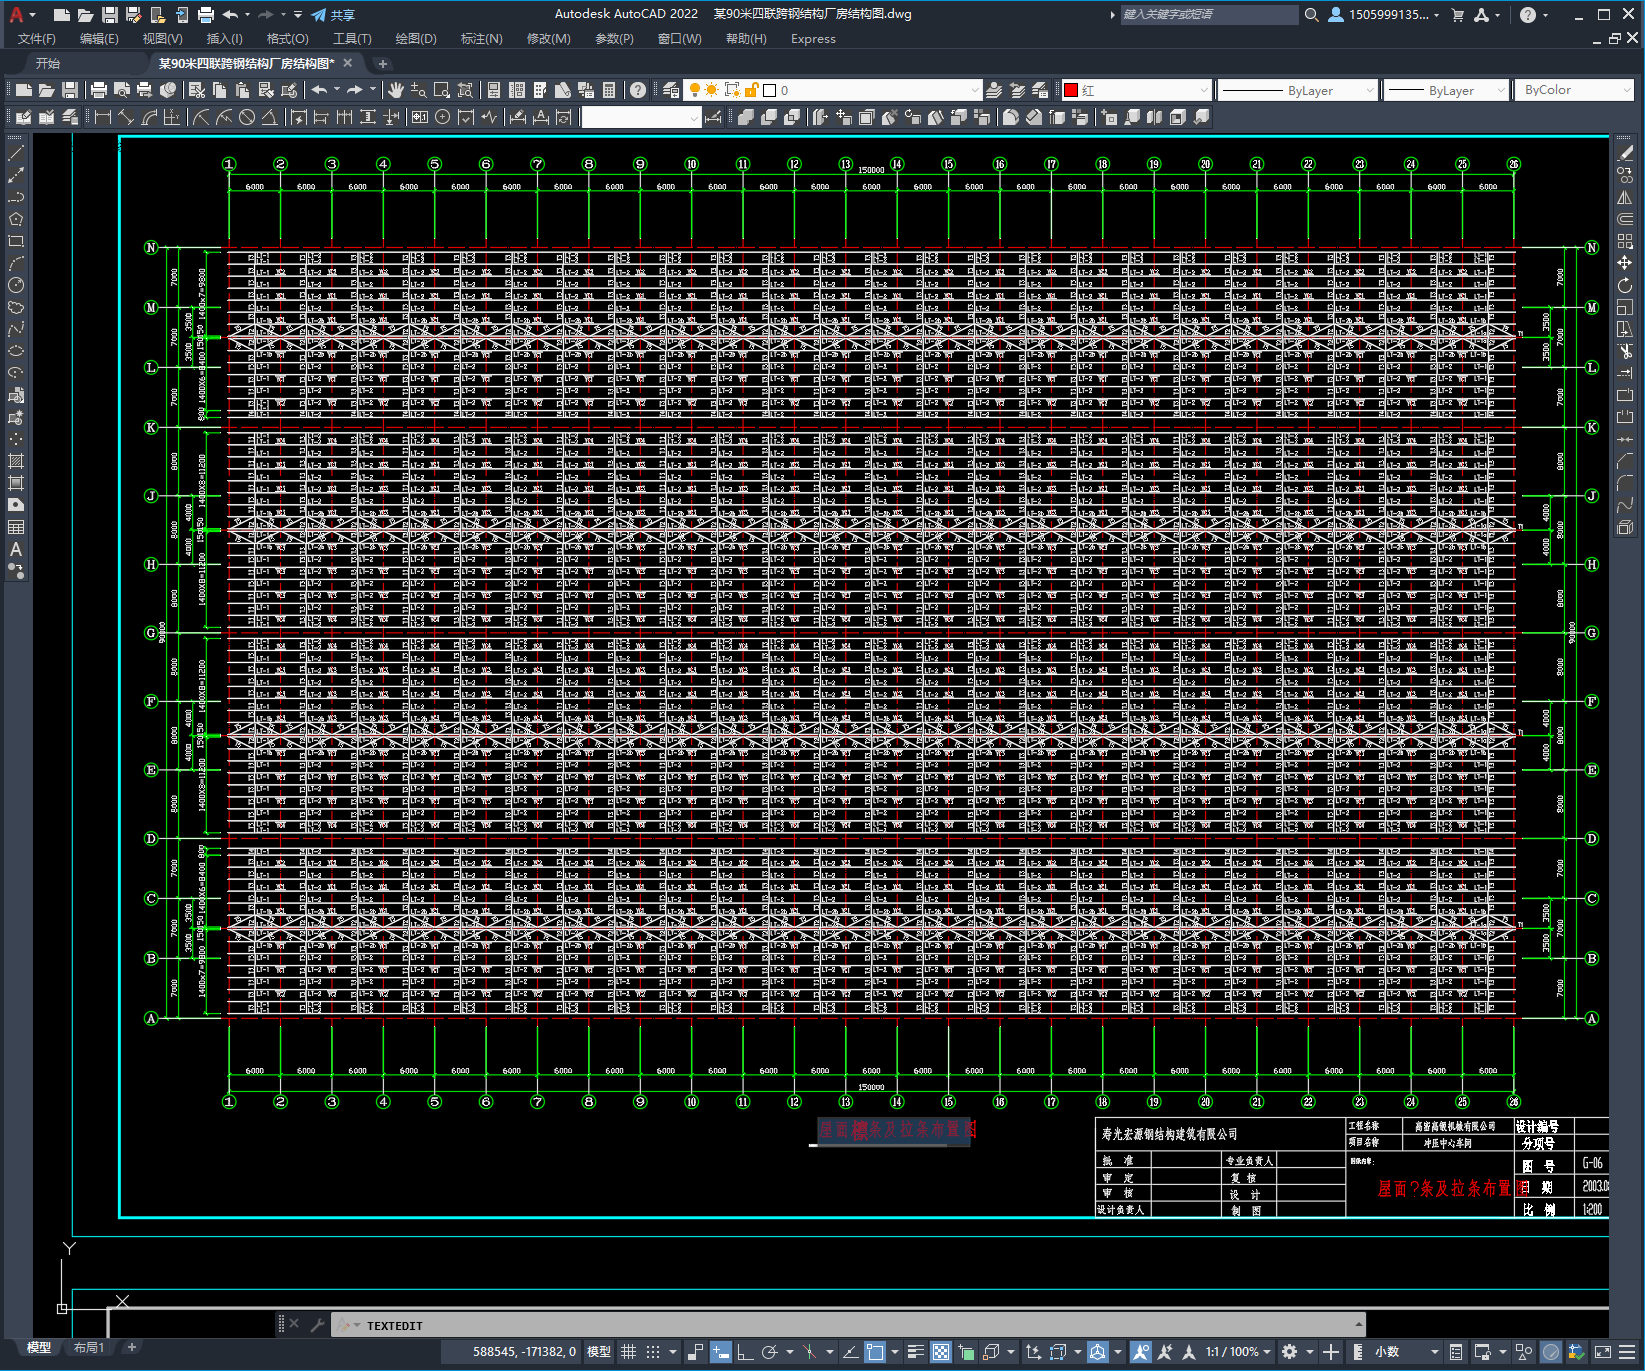This screenshot has width=1645, height=1371.
Task: Click the Plot printer icon in toolbar
Action: click(x=99, y=90)
